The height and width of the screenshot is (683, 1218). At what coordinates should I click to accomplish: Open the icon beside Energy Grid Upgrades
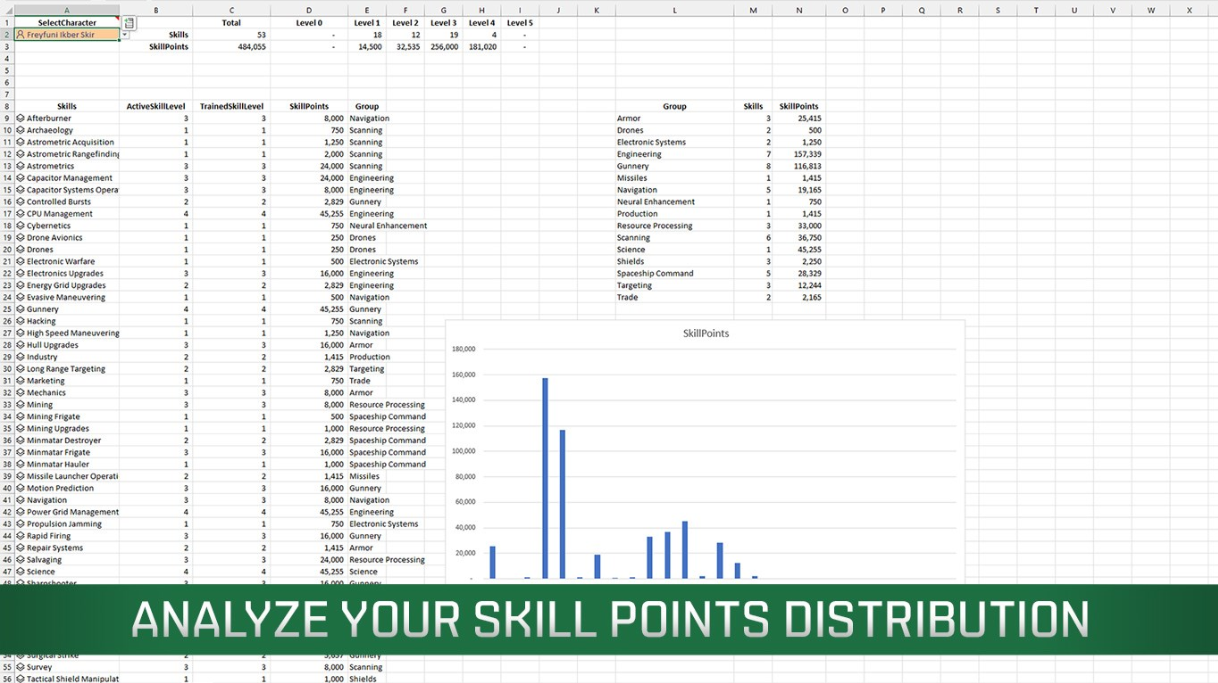(x=21, y=285)
